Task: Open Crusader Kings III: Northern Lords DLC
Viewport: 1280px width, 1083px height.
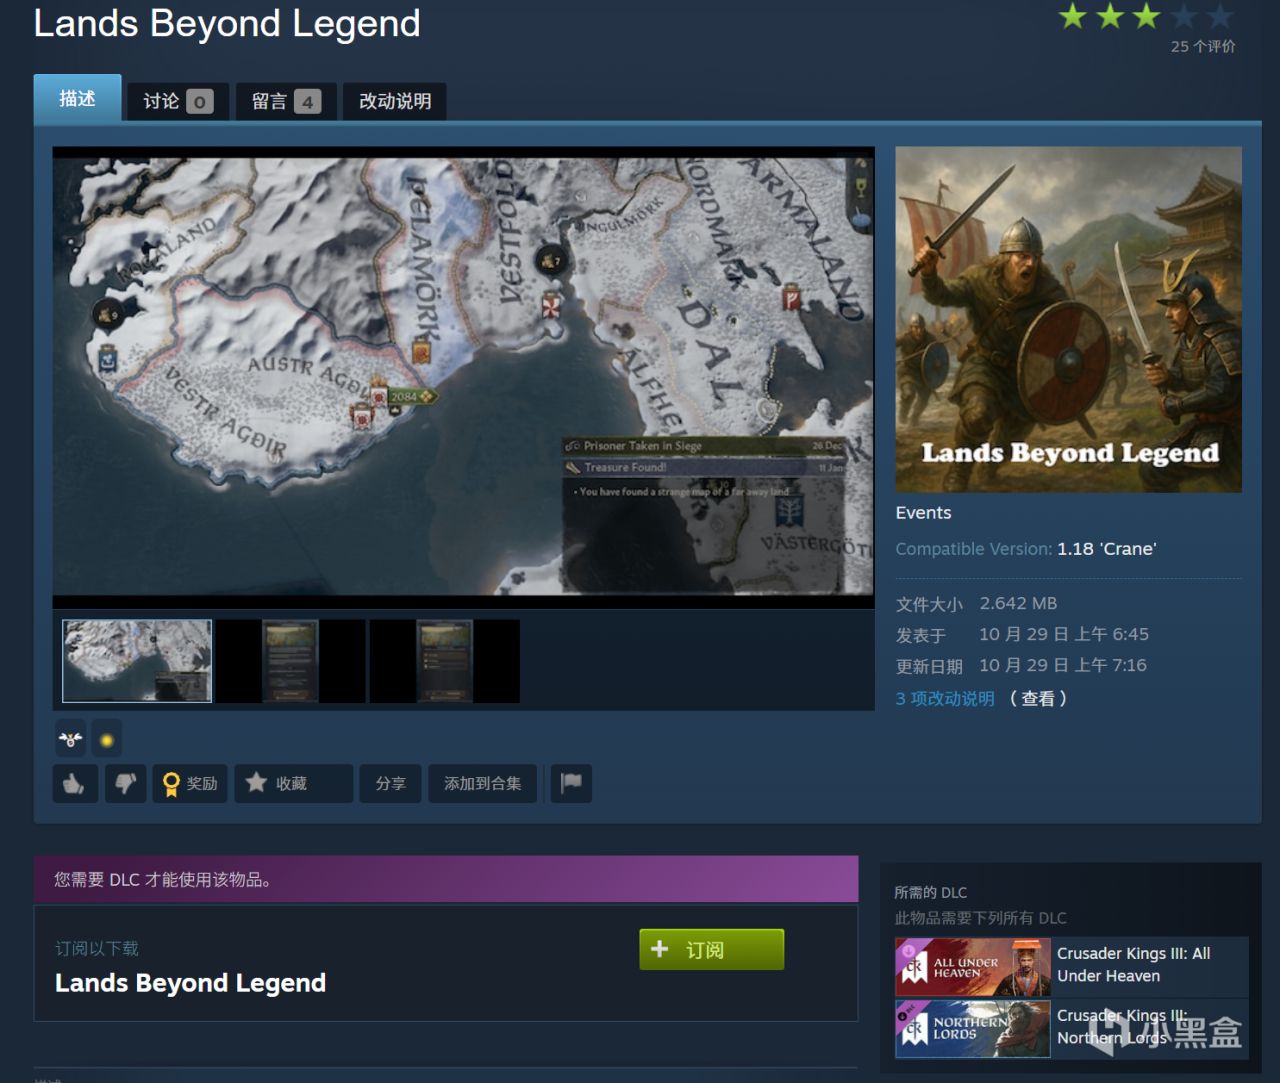Action: pyautogui.click(x=1121, y=1027)
